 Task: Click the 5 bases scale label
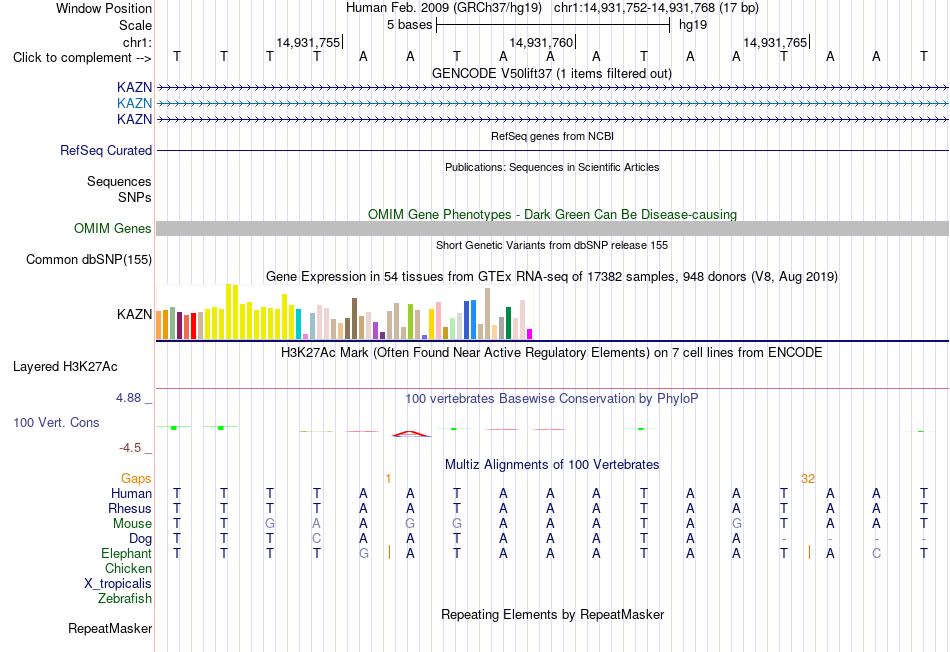410,25
